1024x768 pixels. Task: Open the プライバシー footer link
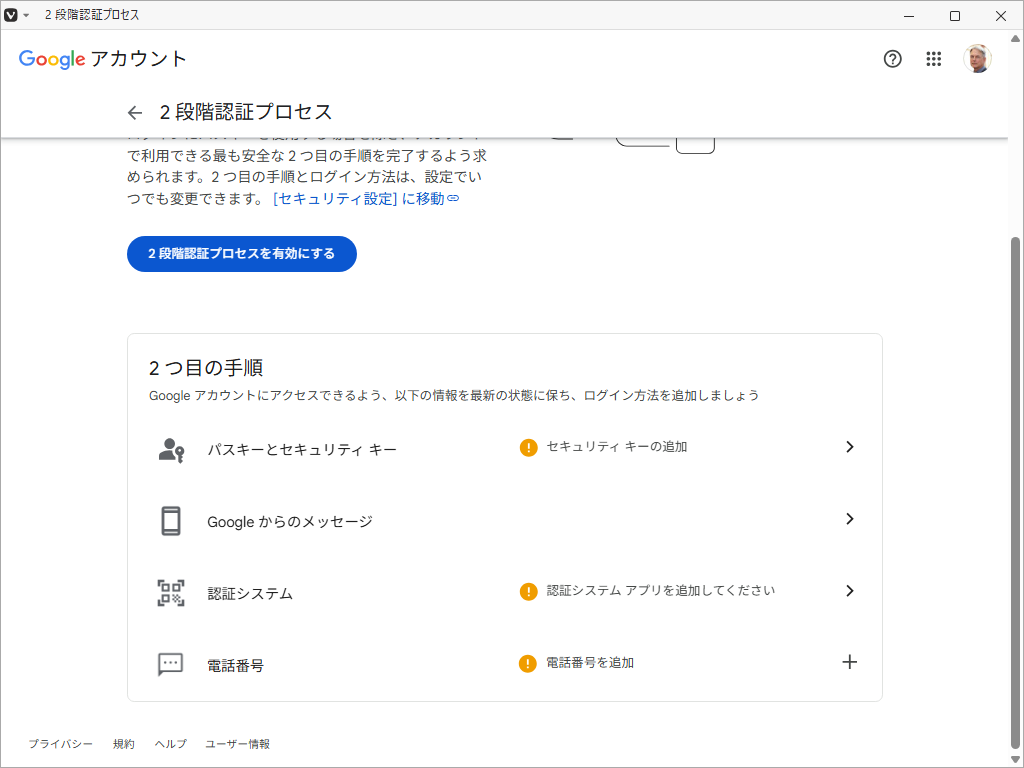60,744
